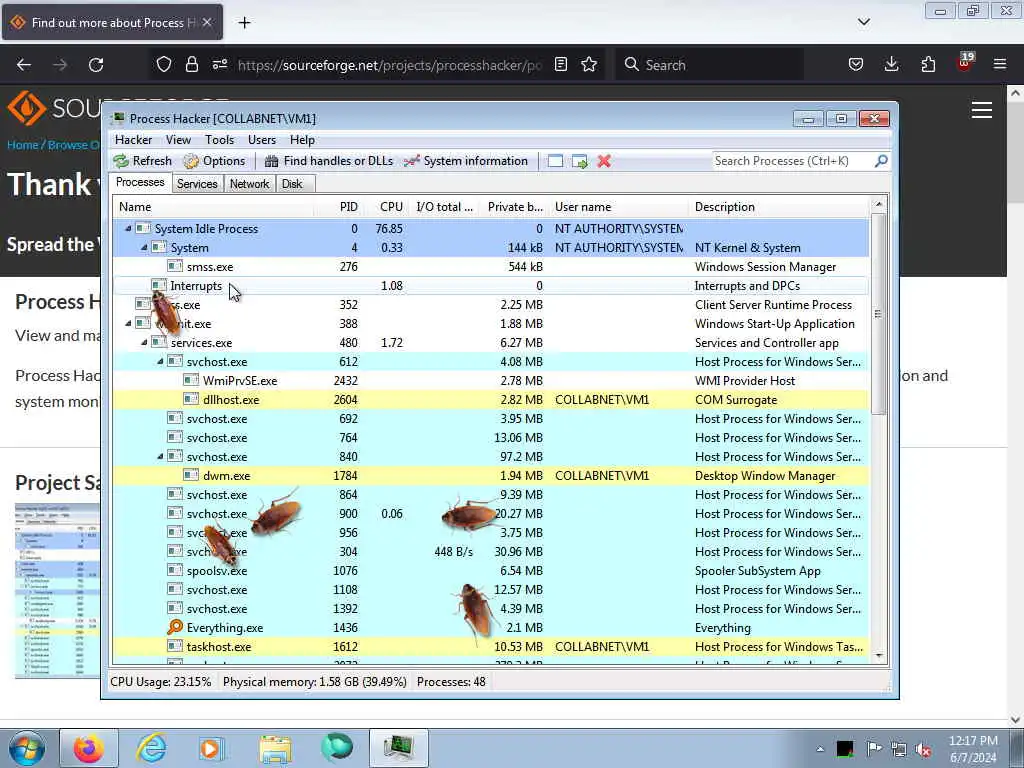Screen dimensions: 1024x768
Task: Click the Find handles or DLLs binoculars icon
Action: [x=272, y=161]
